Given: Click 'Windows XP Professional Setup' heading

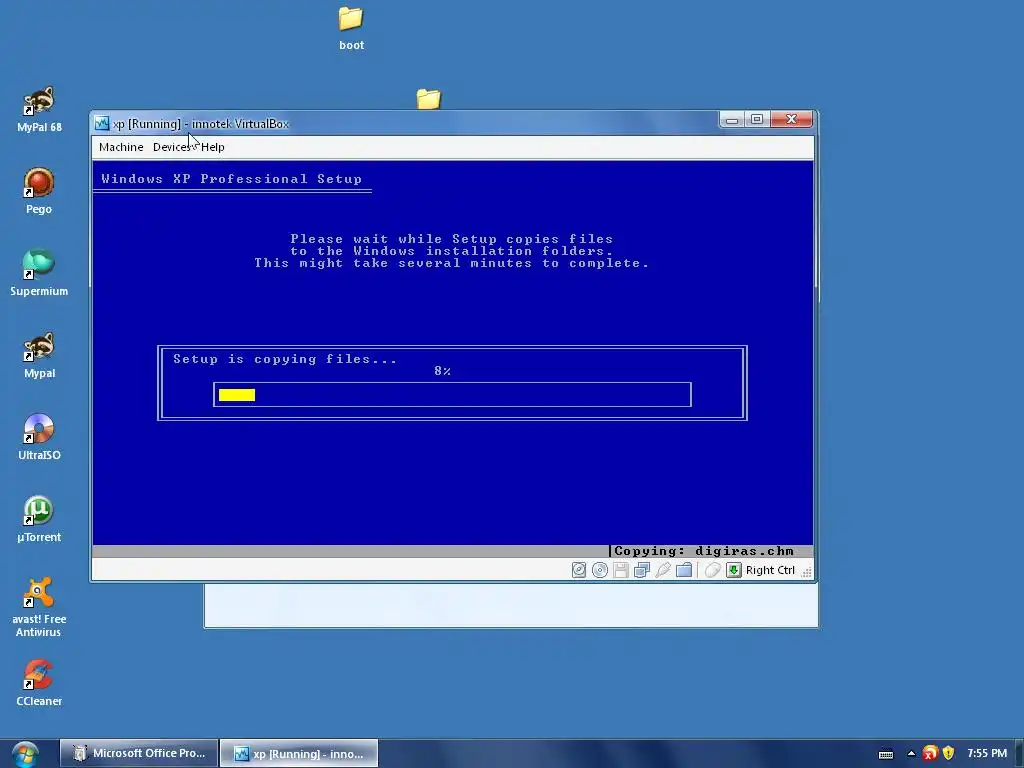Looking at the screenshot, I should [231, 179].
